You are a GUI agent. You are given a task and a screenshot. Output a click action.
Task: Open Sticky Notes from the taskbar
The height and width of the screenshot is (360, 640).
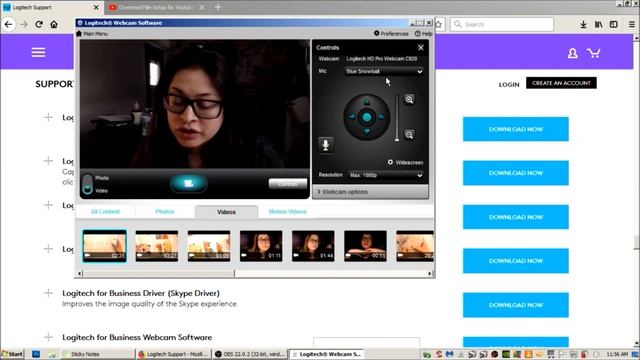coord(97,354)
